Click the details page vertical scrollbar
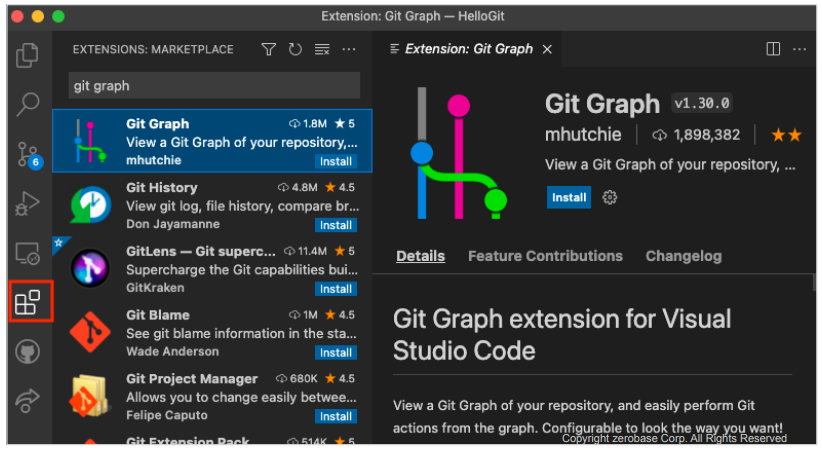 tap(814, 282)
